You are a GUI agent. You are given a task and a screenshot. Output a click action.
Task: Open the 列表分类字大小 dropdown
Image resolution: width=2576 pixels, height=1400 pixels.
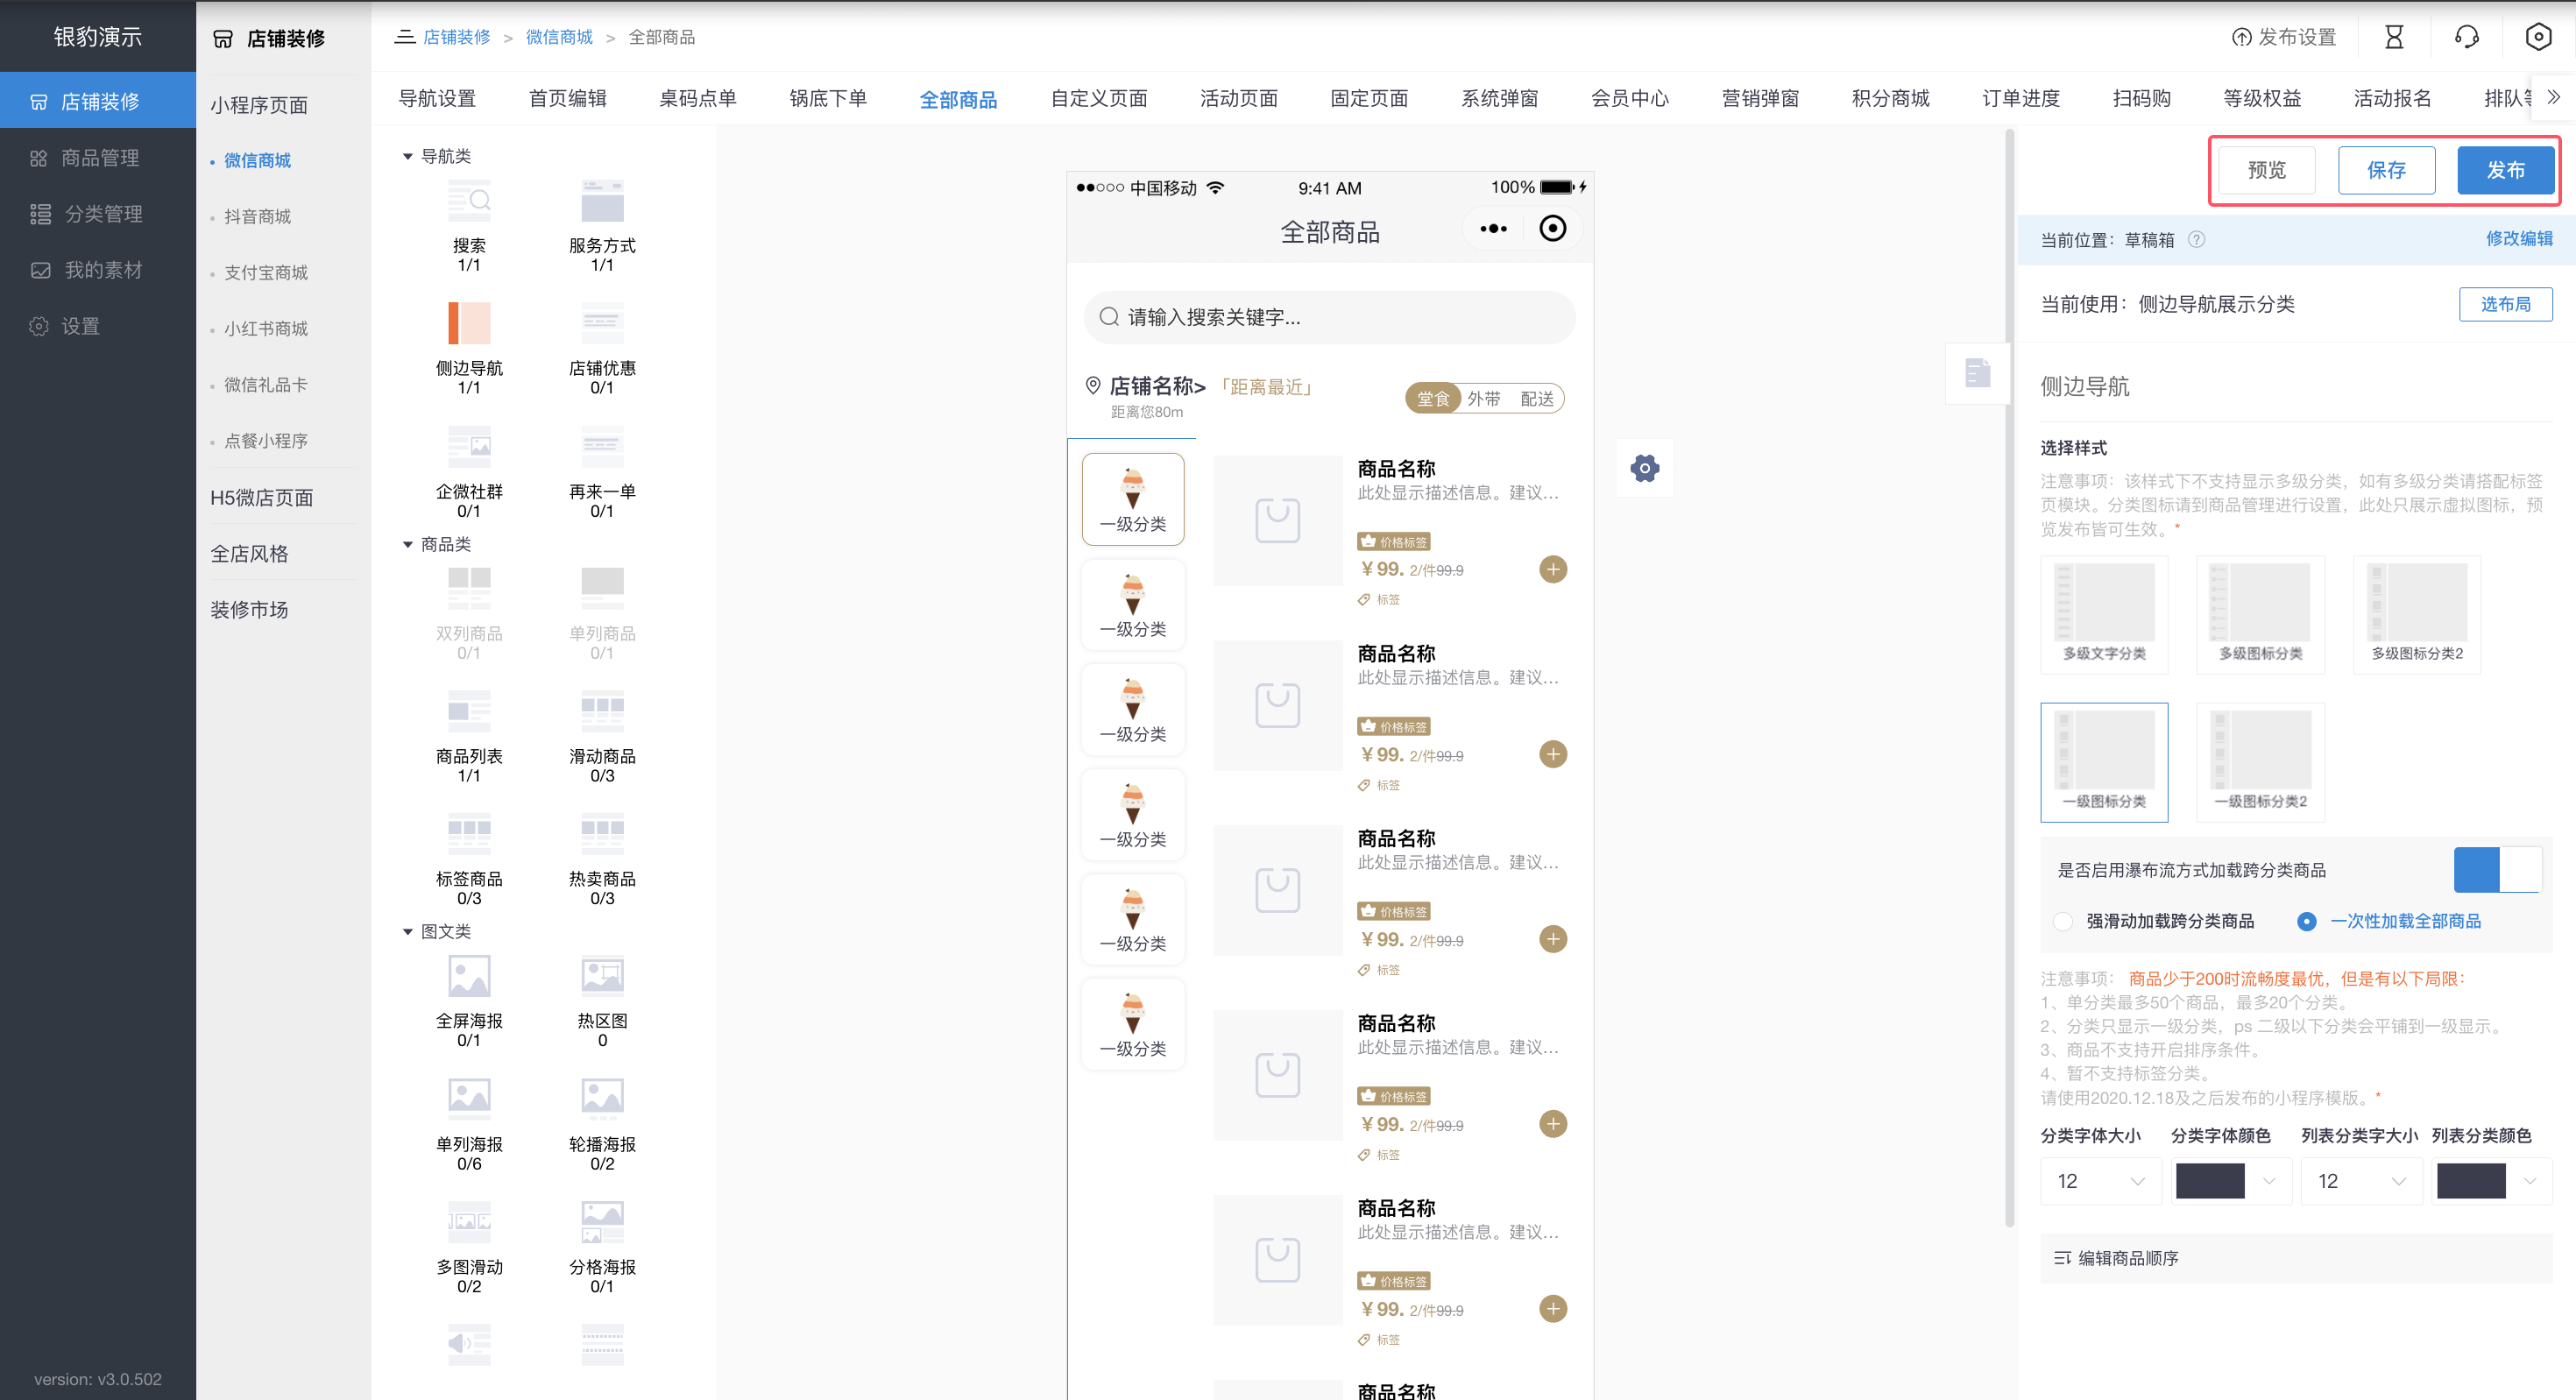[2362, 1181]
